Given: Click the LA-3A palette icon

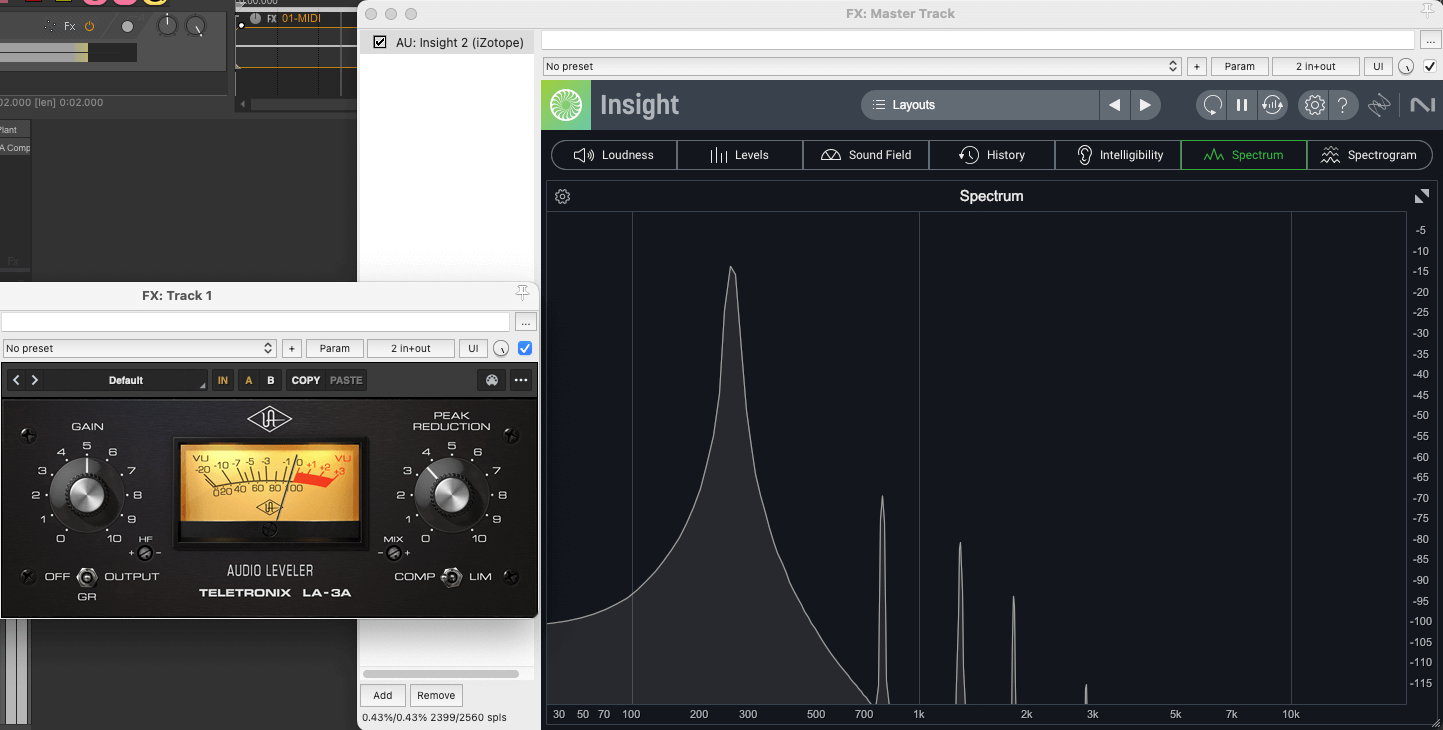Looking at the screenshot, I should pyautogui.click(x=491, y=380).
